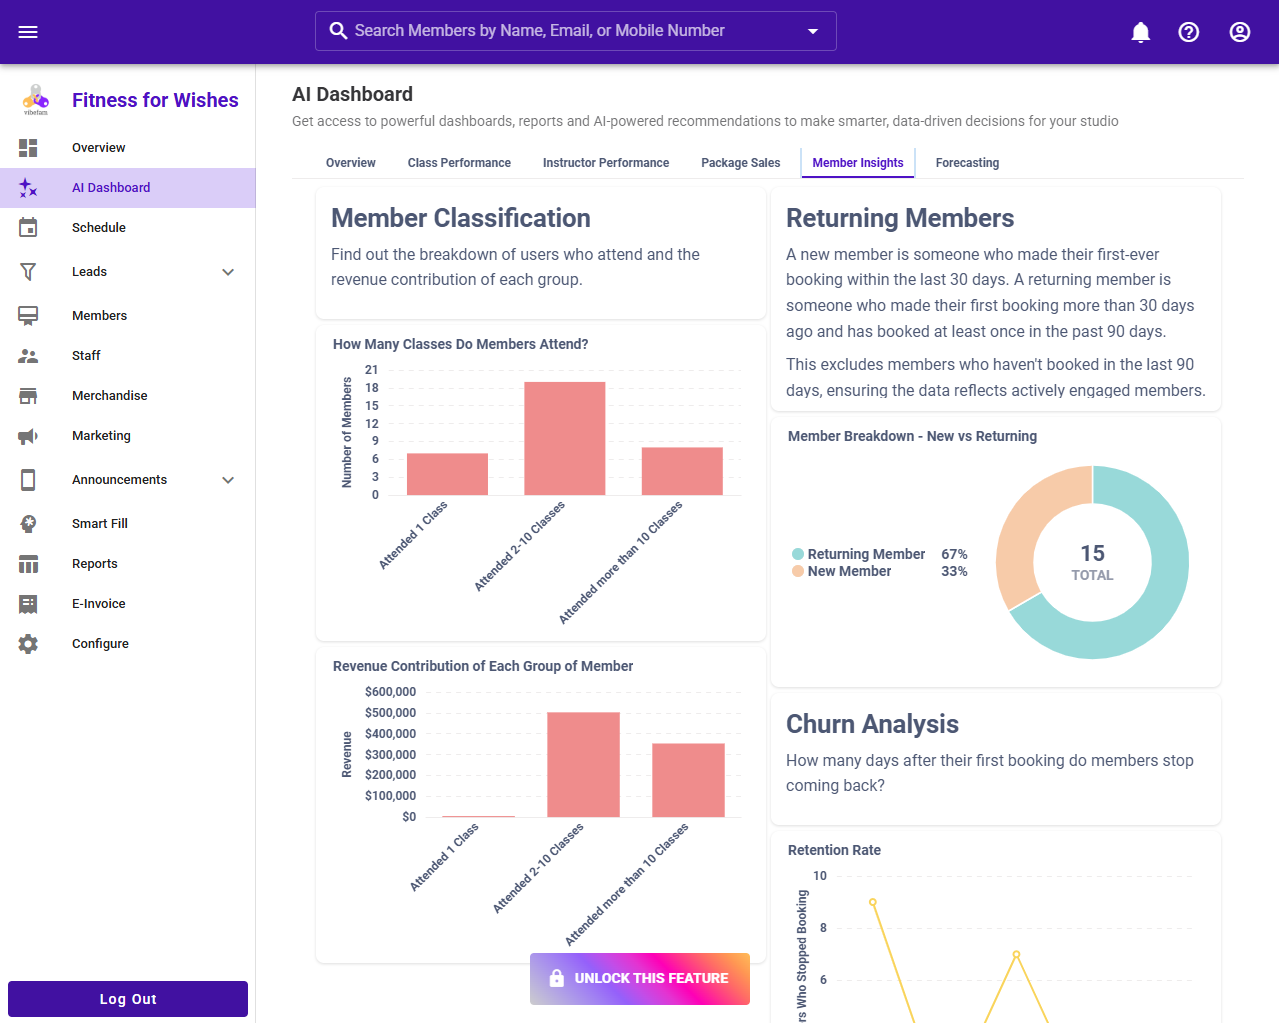
Task: Click the Marketing megaphone icon
Action: click(x=28, y=436)
